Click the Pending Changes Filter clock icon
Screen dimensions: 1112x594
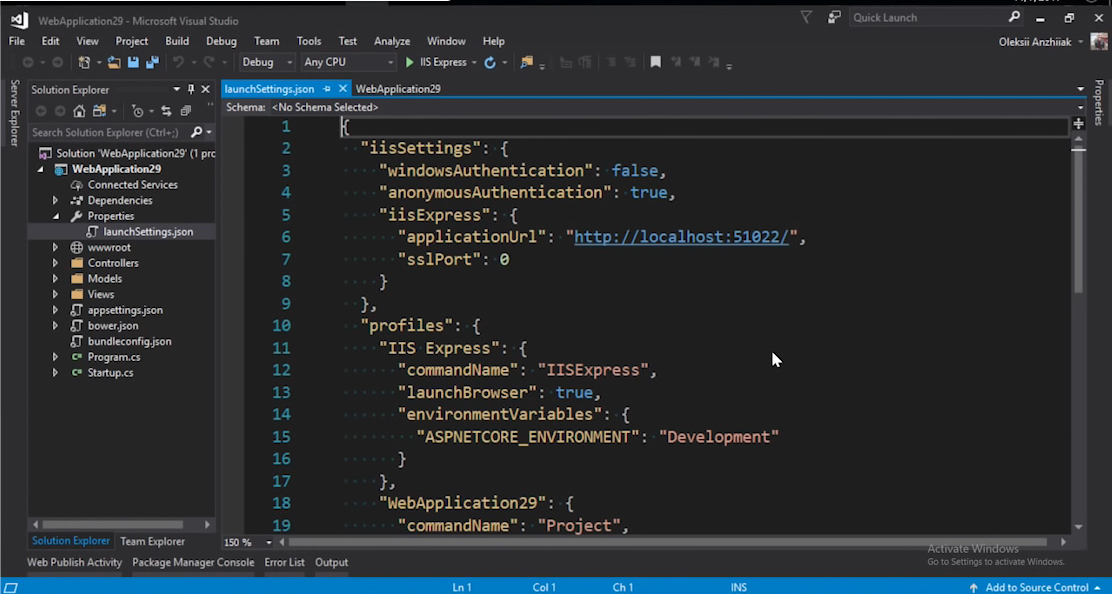coord(138,111)
